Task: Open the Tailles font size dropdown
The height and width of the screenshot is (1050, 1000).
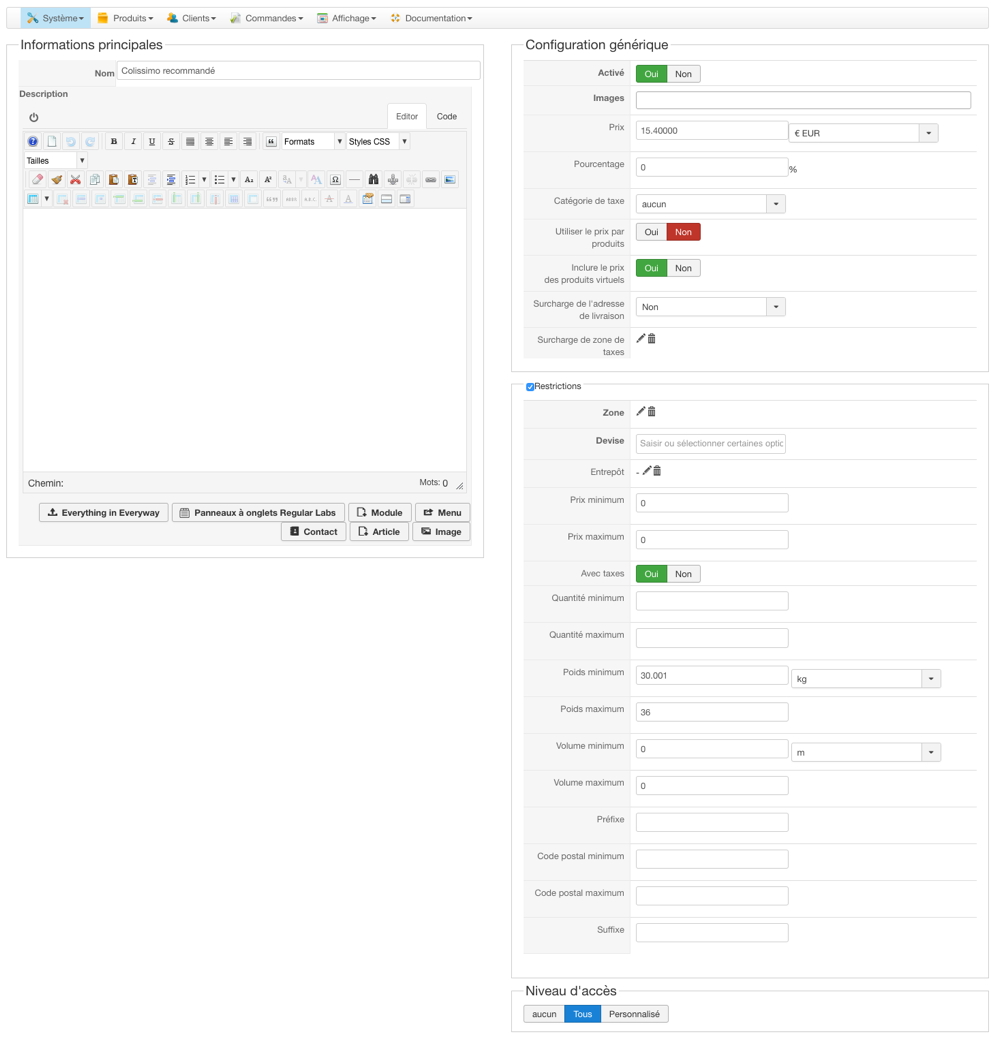Action: coord(56,161)
